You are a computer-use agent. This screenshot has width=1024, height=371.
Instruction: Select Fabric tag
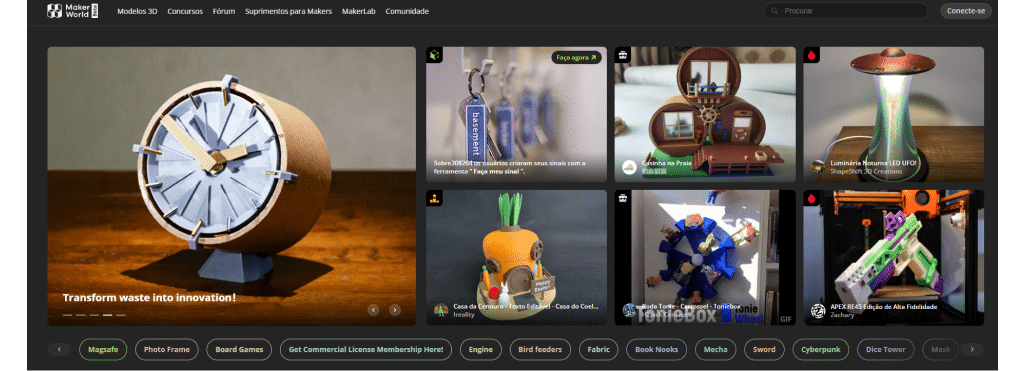(x=598, y=349)
